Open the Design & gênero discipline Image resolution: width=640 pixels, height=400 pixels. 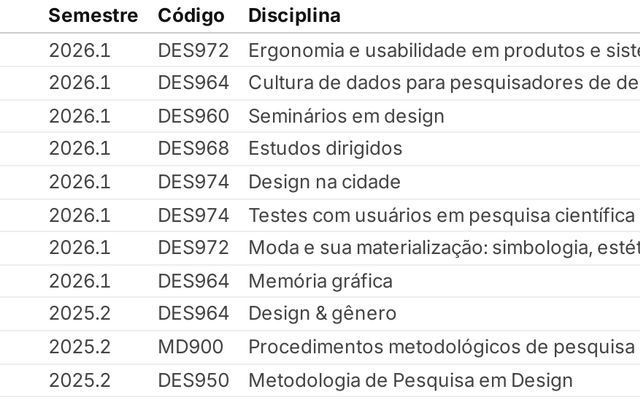[x=322, y=314]
